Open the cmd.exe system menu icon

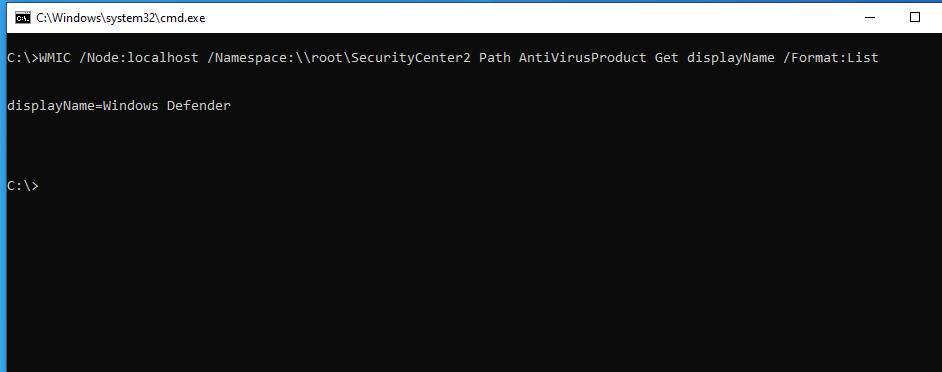tap(23, 18)
